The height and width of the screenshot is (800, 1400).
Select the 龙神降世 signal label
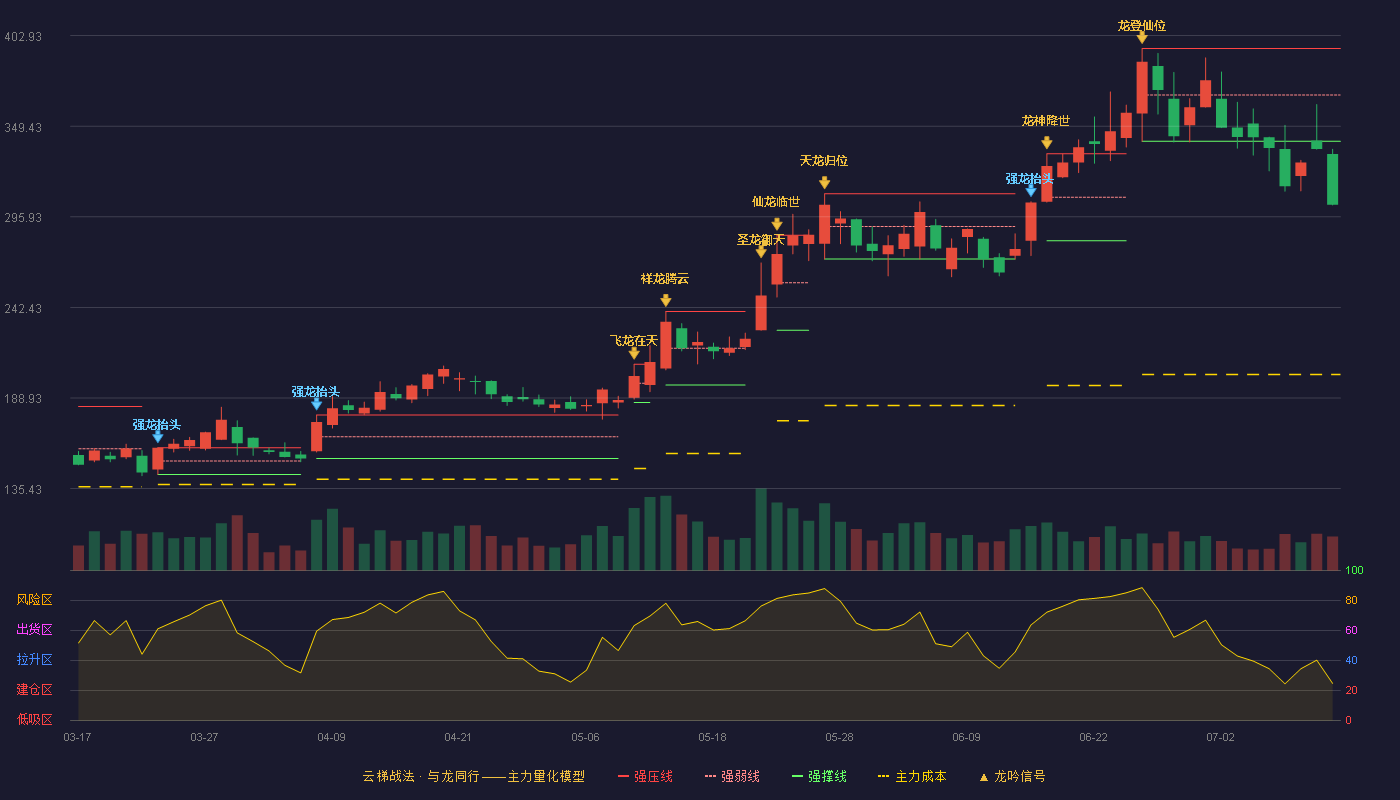tap(1046, 120)
